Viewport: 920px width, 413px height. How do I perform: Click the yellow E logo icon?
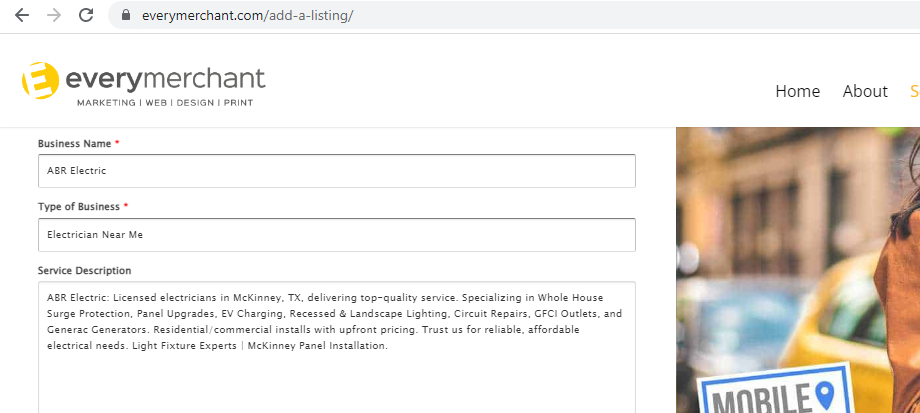40,80
